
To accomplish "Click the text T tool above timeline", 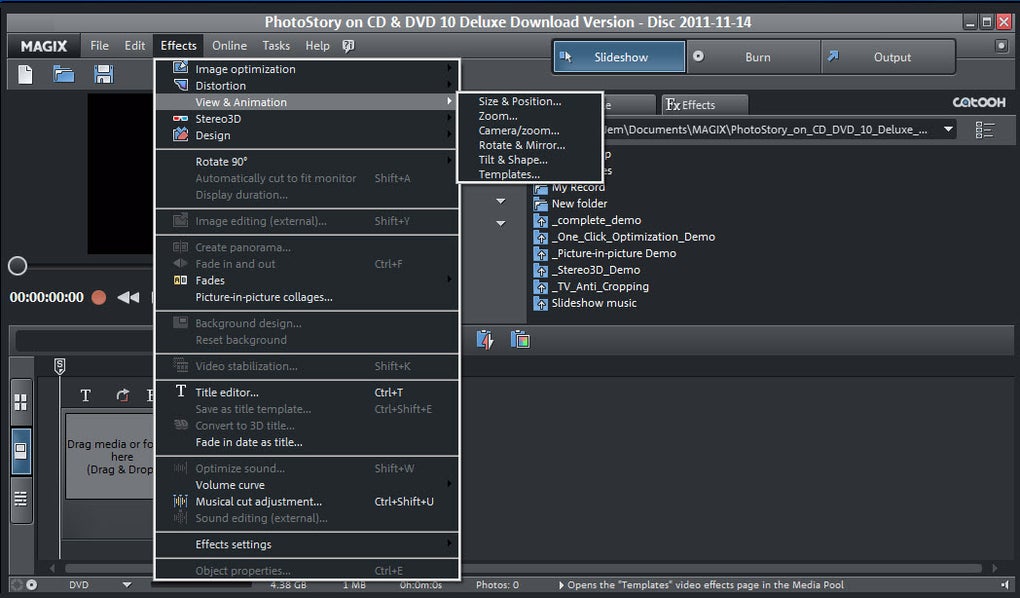I will [85, 395].
